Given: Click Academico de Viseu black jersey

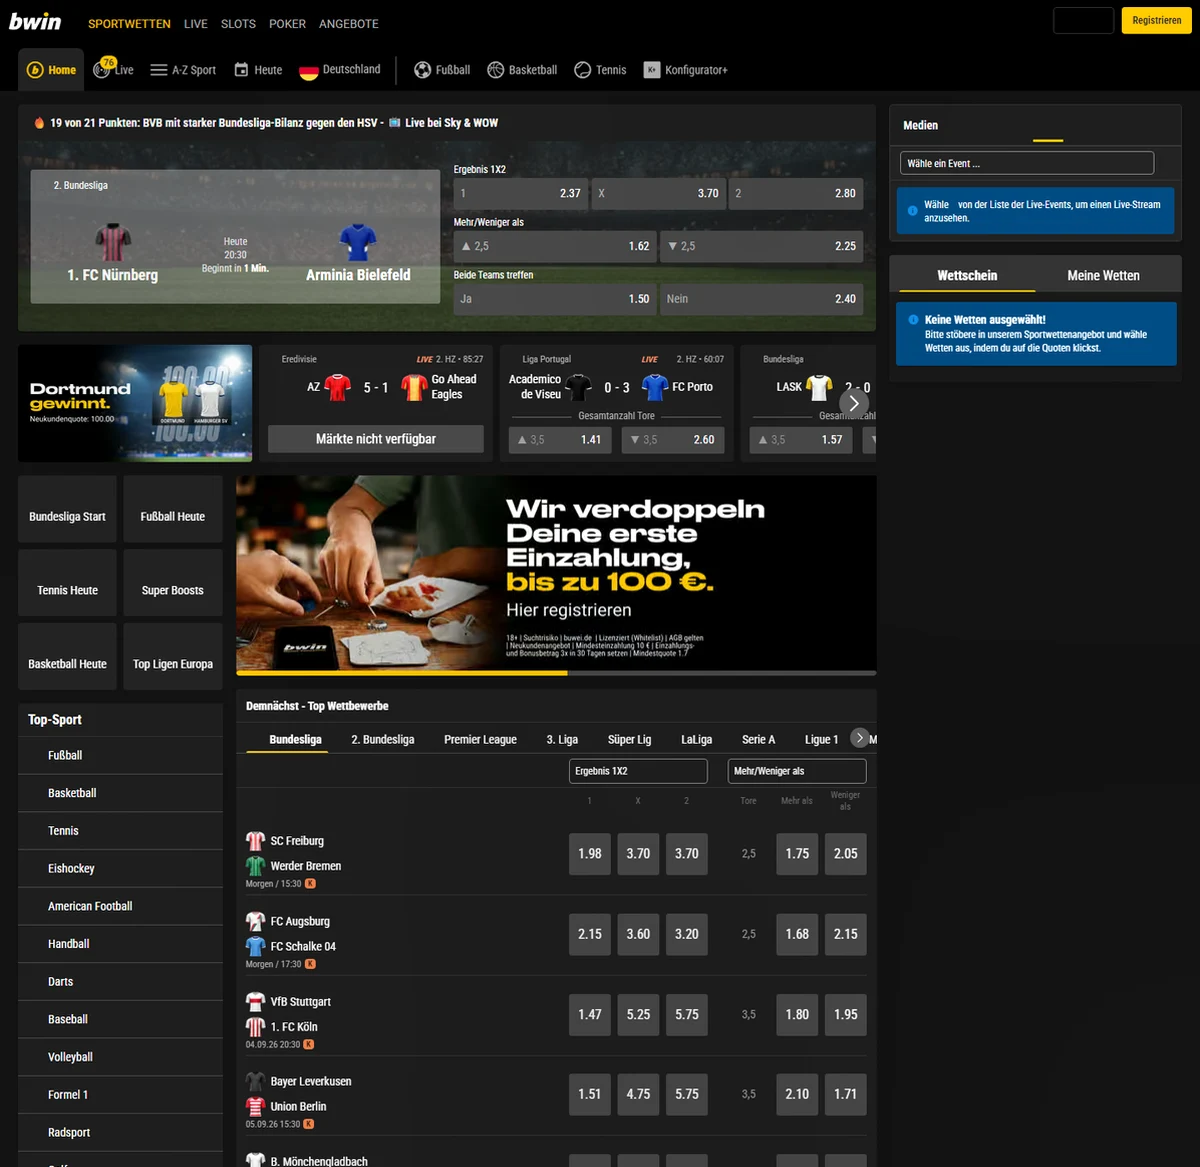Looking at the screenshot, I should point(578,387).
